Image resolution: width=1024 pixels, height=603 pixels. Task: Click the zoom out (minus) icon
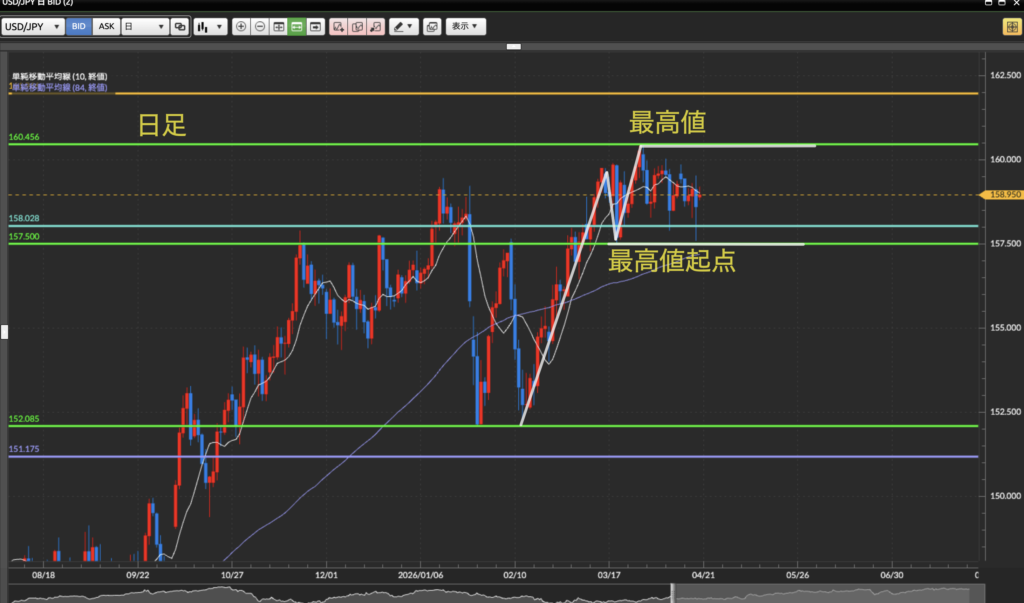point(260,27)
